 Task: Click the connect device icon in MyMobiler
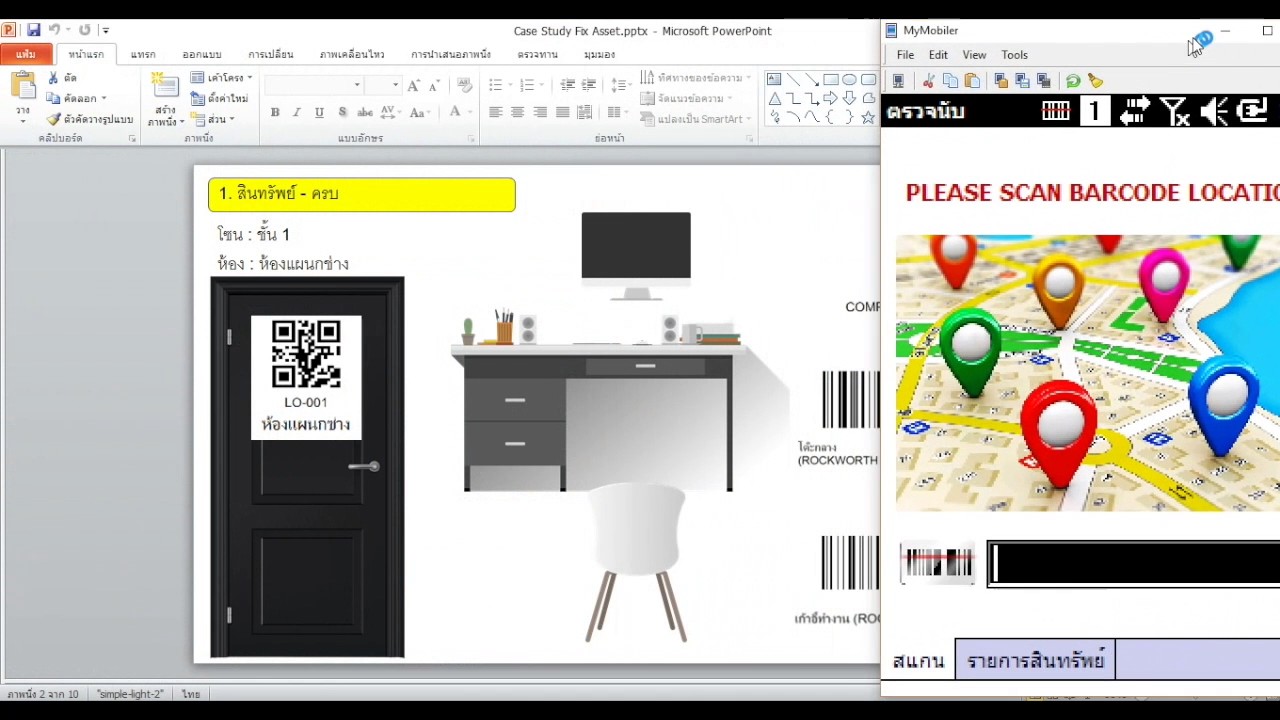898,81
